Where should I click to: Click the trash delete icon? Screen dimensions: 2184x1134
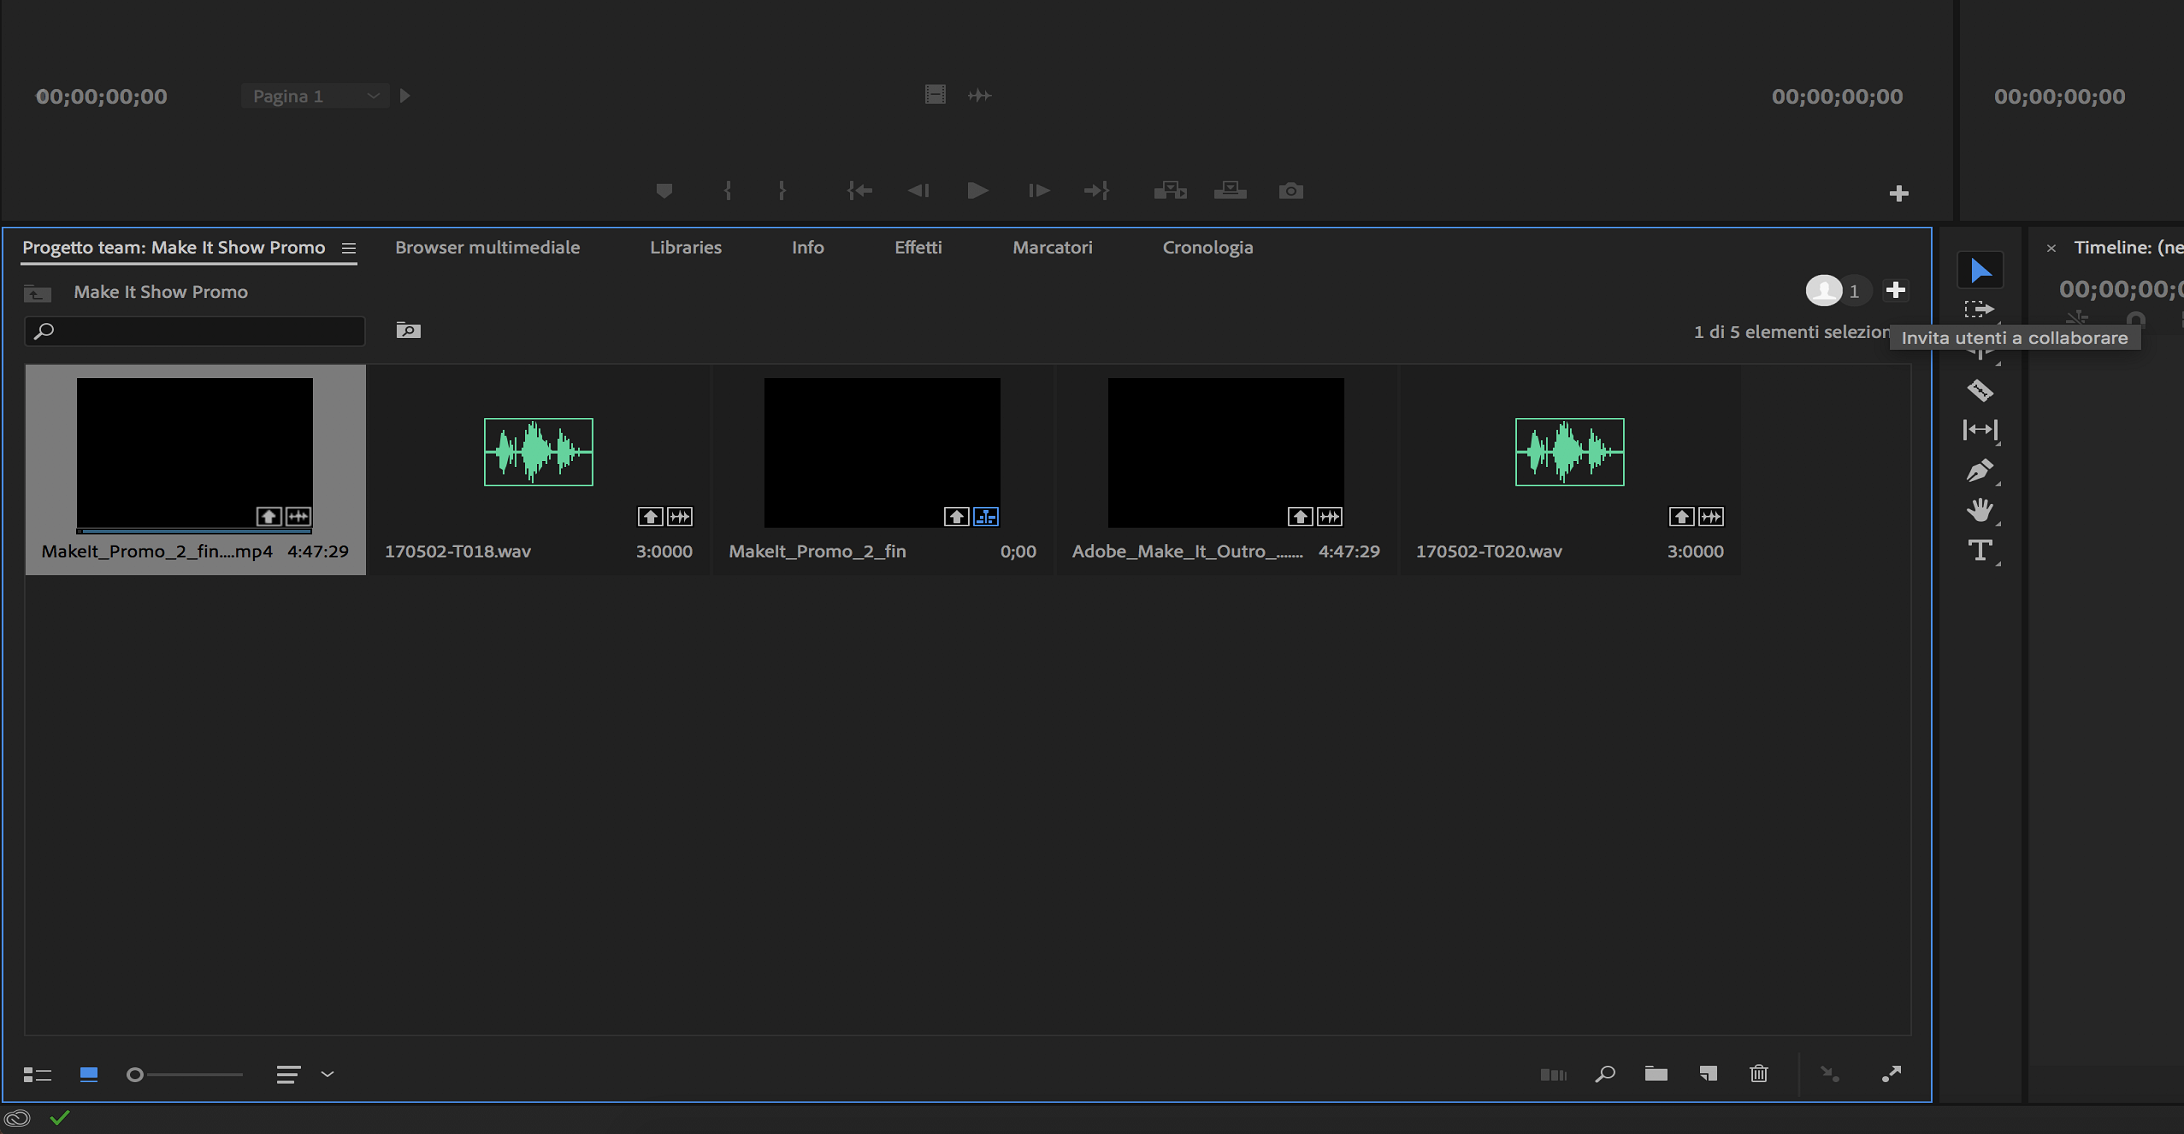1759,1073
